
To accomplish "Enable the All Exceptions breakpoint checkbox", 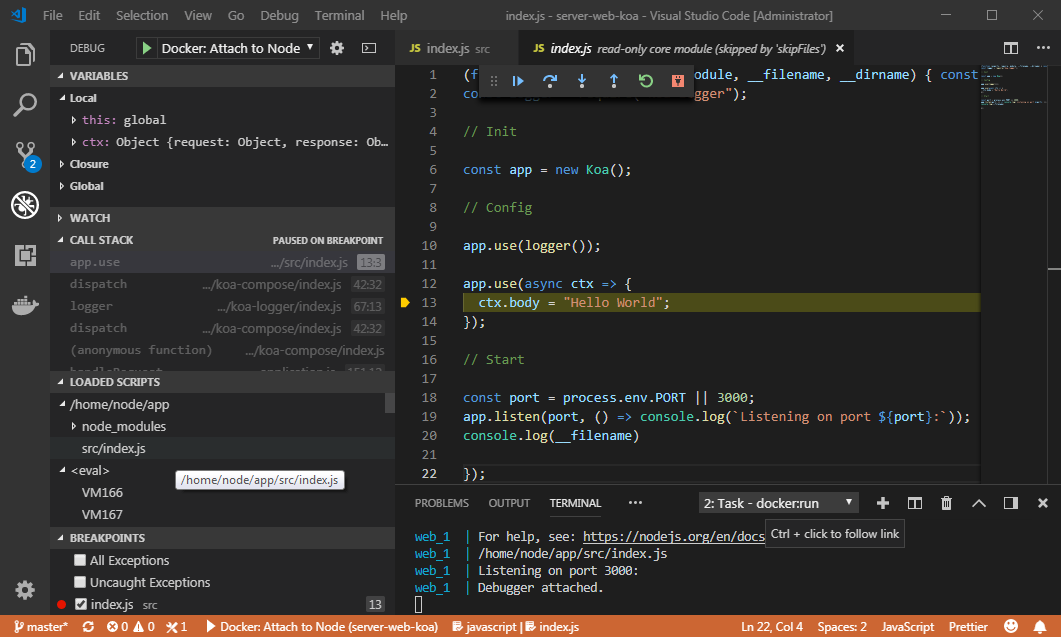I will pos(80,561).
